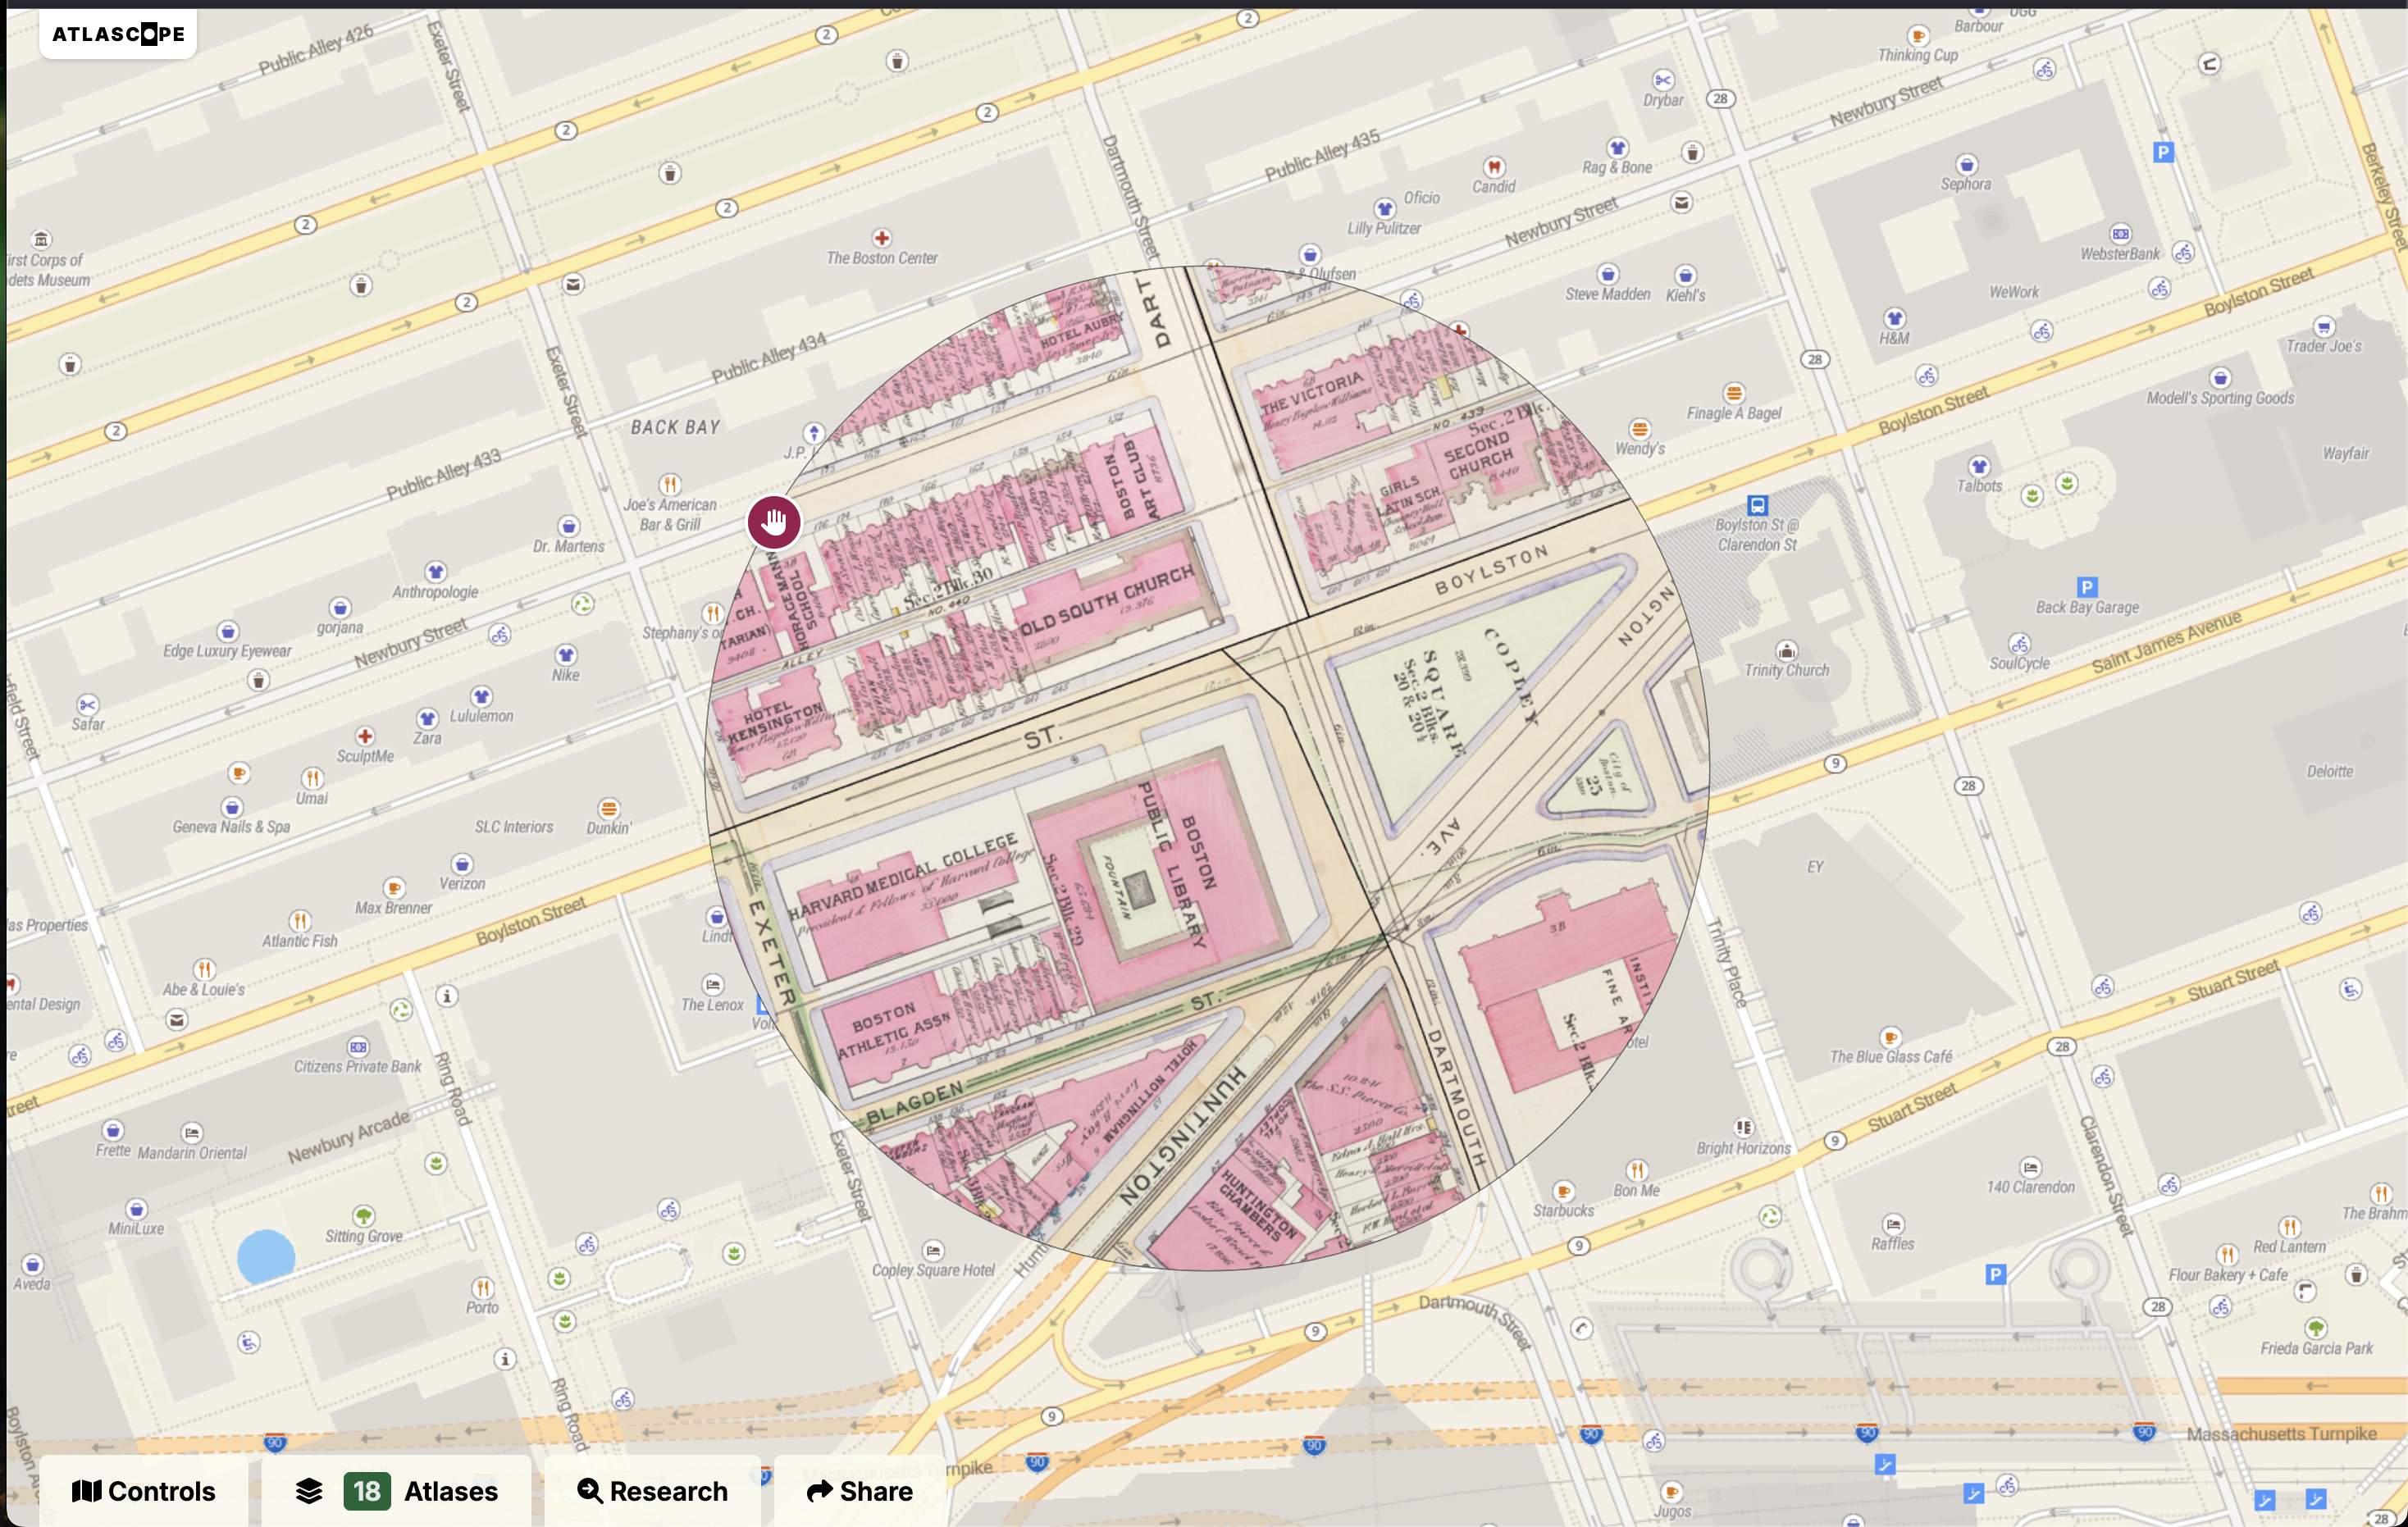The height and width of the screenshot is (1527, 2408).
Task: Click Joe's American Bar & Grill restaurant icon
Action: [x=670, y=484]
